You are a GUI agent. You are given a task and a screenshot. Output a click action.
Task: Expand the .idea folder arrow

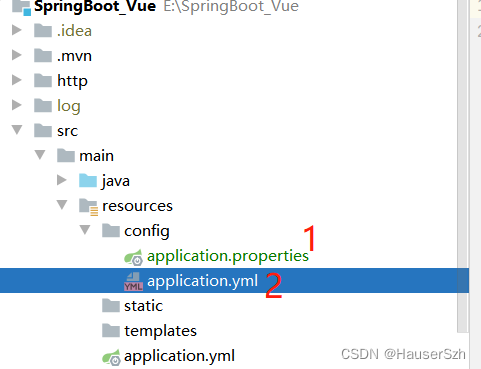17,30
